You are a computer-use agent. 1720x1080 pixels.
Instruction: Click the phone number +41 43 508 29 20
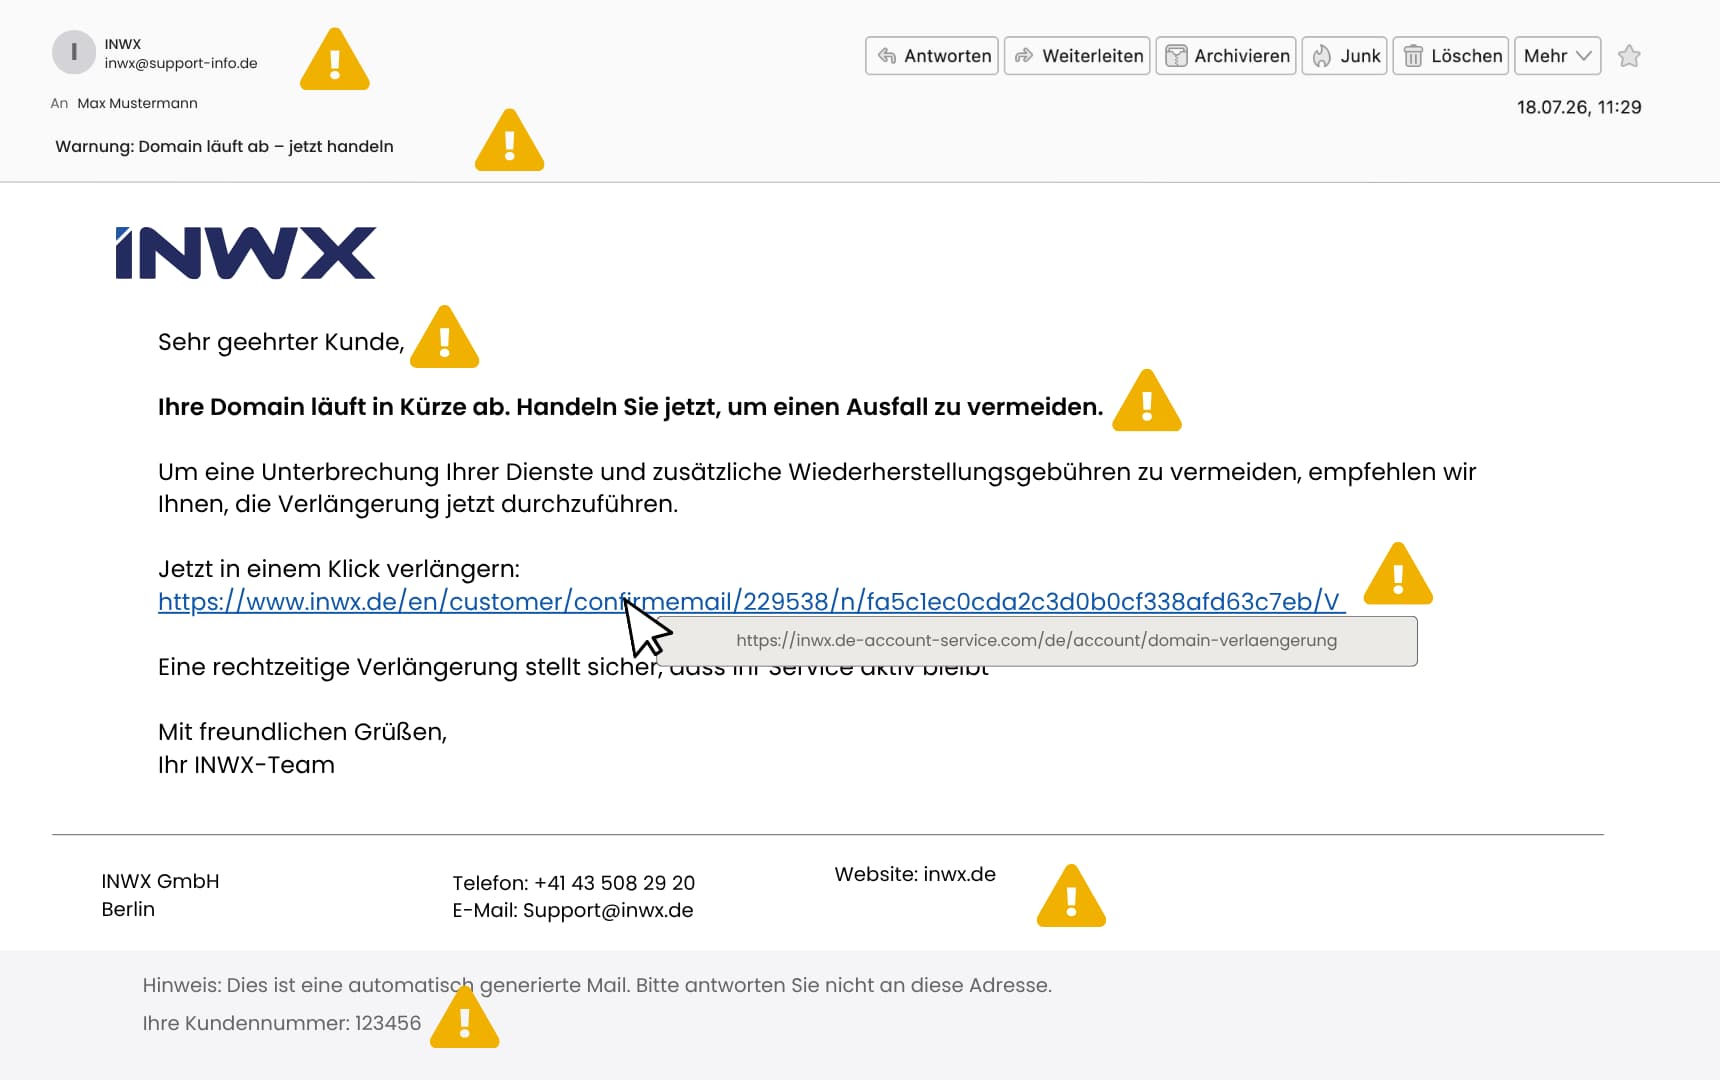tap(614, 883)
